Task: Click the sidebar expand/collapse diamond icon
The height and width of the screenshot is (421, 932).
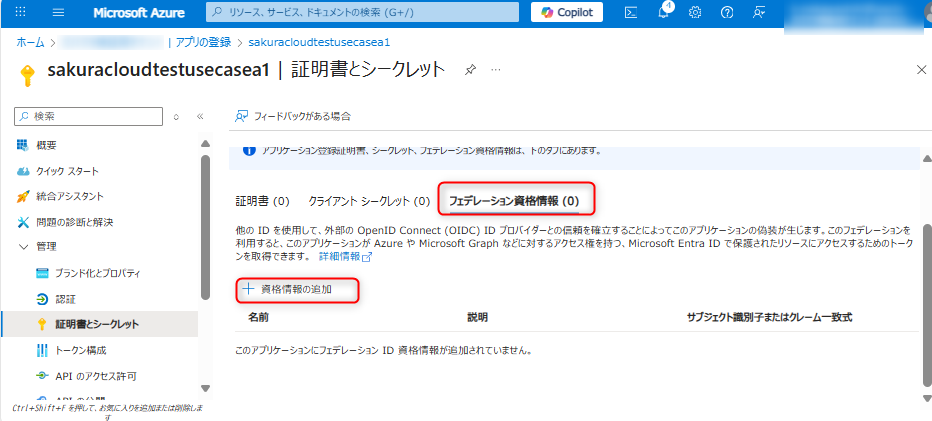Action: point(176,117)
